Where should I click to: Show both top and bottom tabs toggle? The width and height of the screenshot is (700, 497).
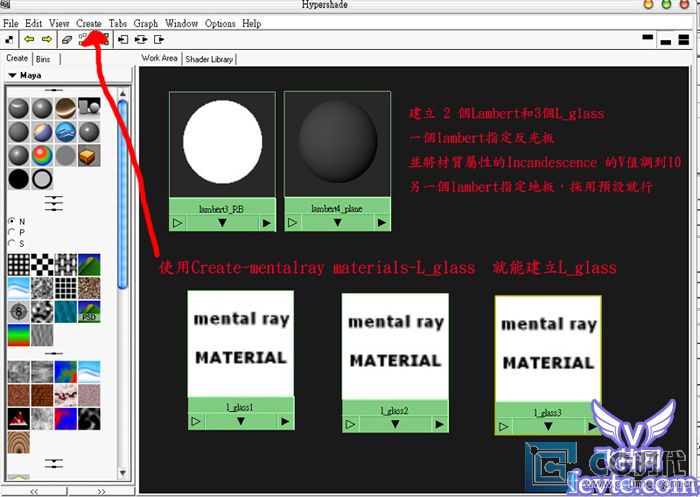tap(683, 40)
